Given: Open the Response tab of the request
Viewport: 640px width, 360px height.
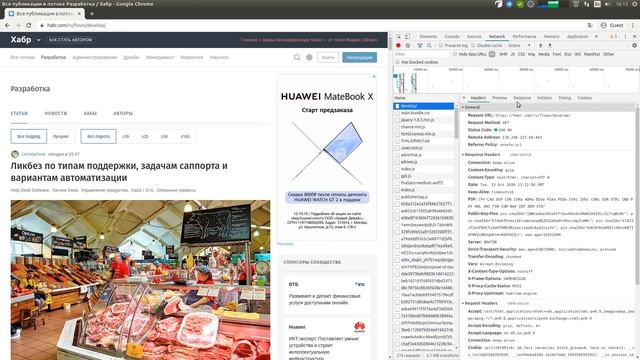Looking at the screenshot, I should click(x=522, y=98).
